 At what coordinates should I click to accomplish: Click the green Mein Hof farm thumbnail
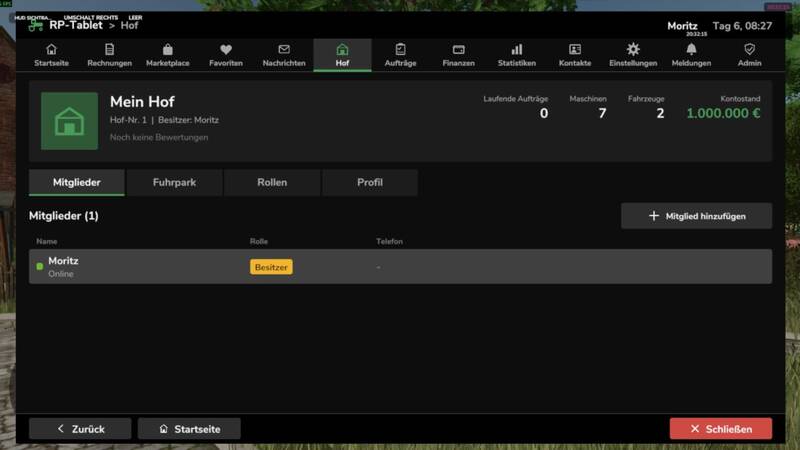(x=69, y=121)
